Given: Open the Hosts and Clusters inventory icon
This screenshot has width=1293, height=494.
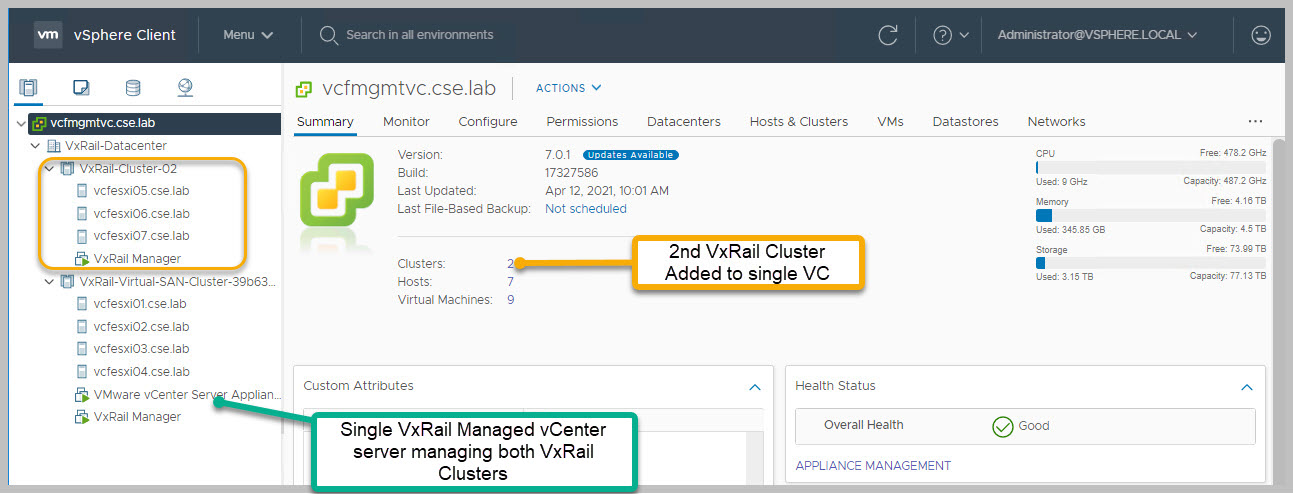Looking at the screenshot, I should point(28,89).
